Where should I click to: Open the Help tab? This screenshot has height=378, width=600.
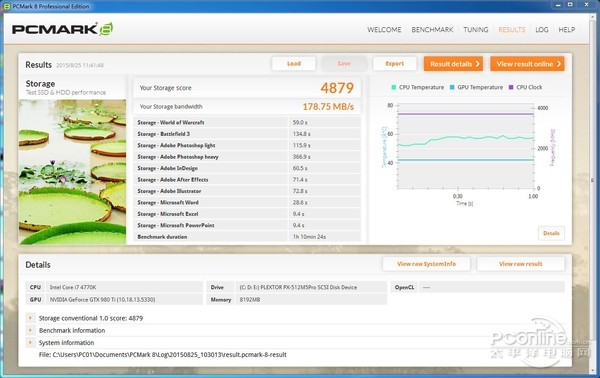pos(567,30)
